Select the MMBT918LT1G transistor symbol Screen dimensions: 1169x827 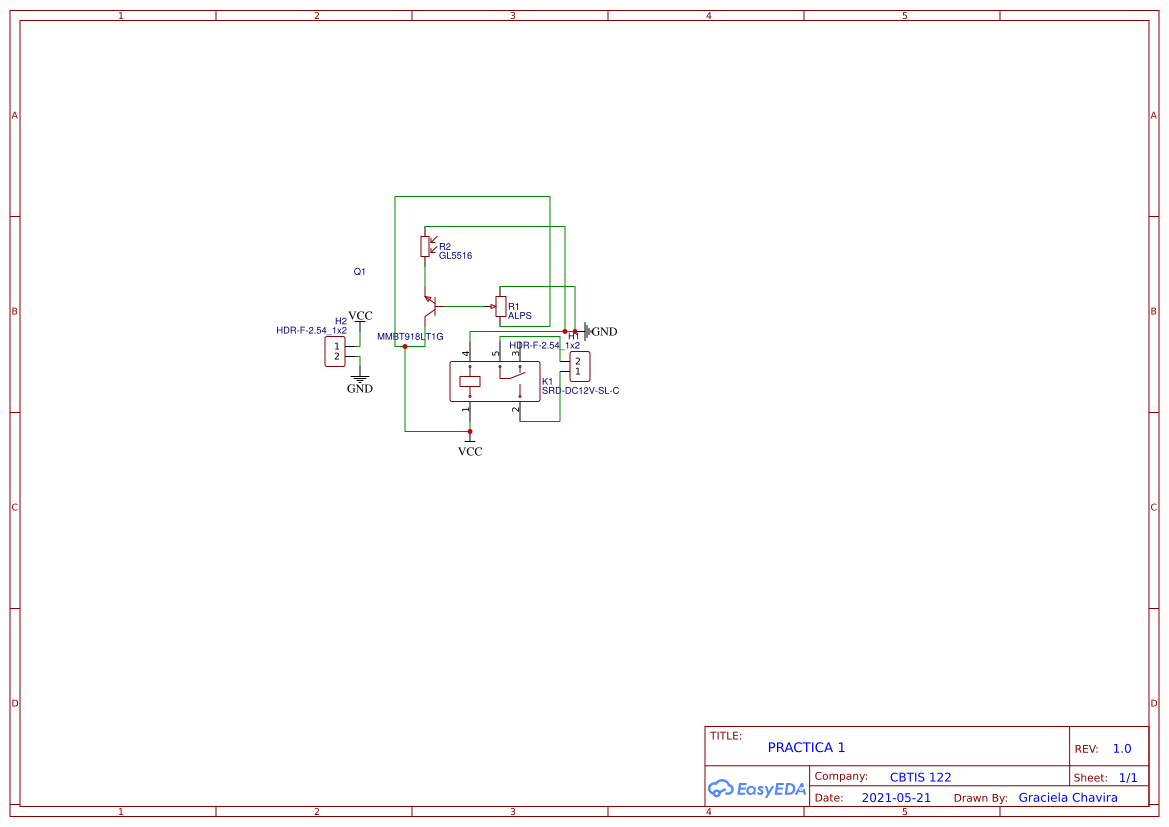430,306
